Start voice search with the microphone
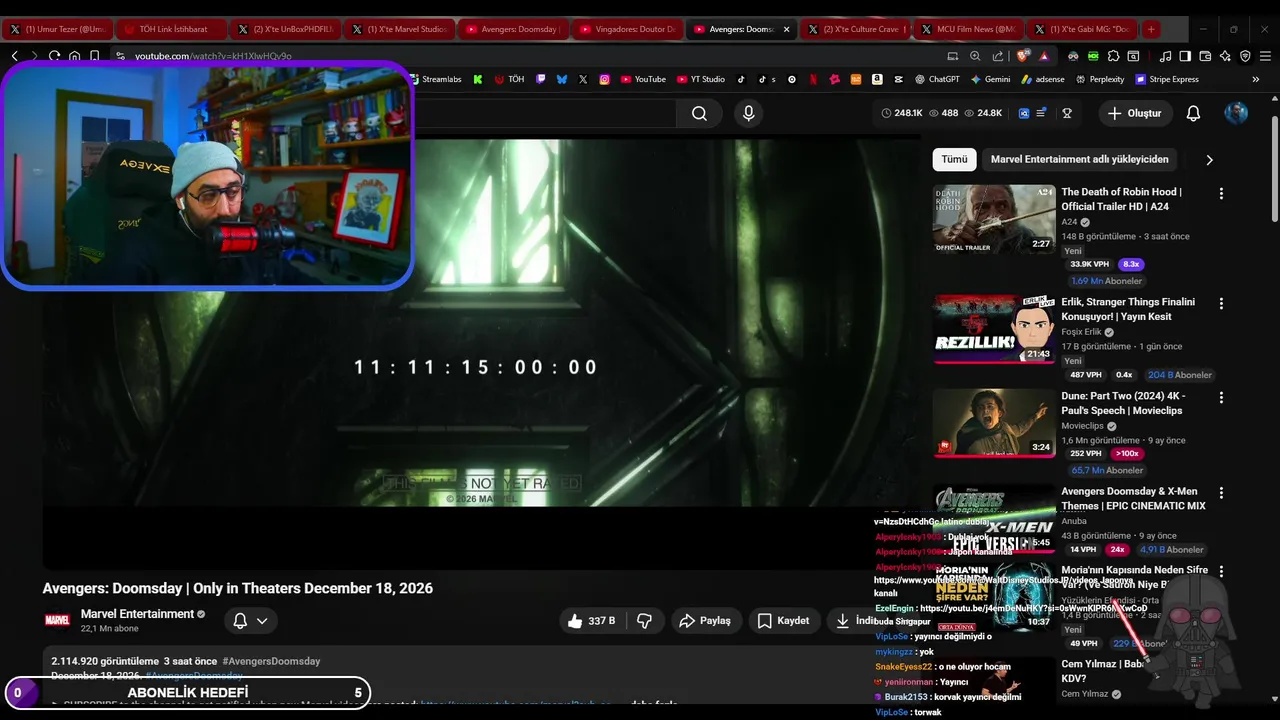The width and height of the screenshot is (1280, 720). click(748, 113)
